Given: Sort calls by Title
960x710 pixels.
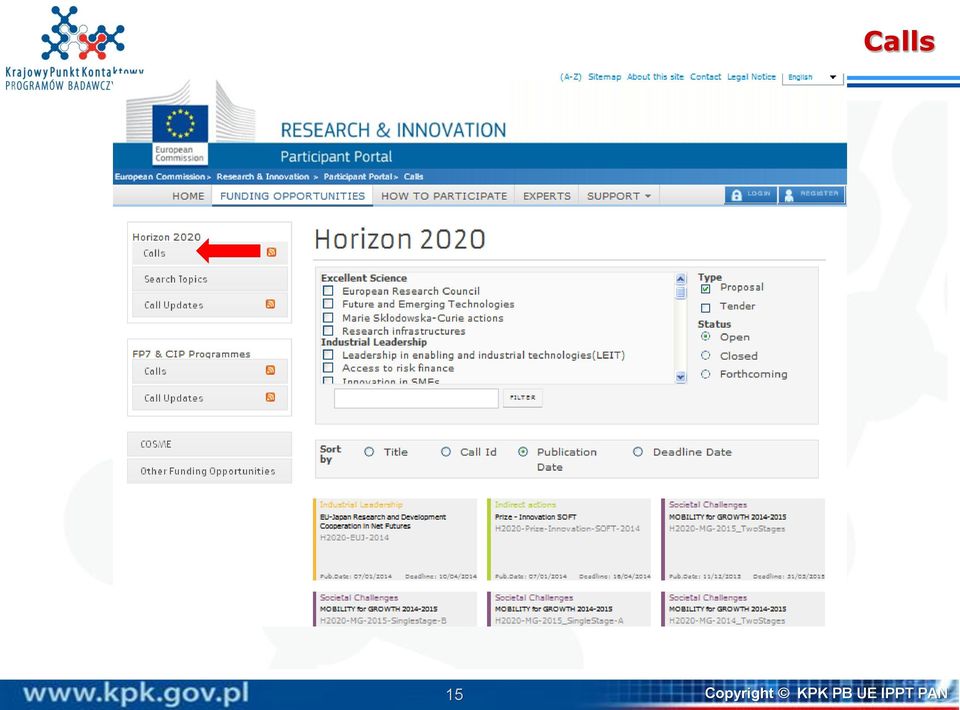Looking at the screenshot, I should pos(369,452).
